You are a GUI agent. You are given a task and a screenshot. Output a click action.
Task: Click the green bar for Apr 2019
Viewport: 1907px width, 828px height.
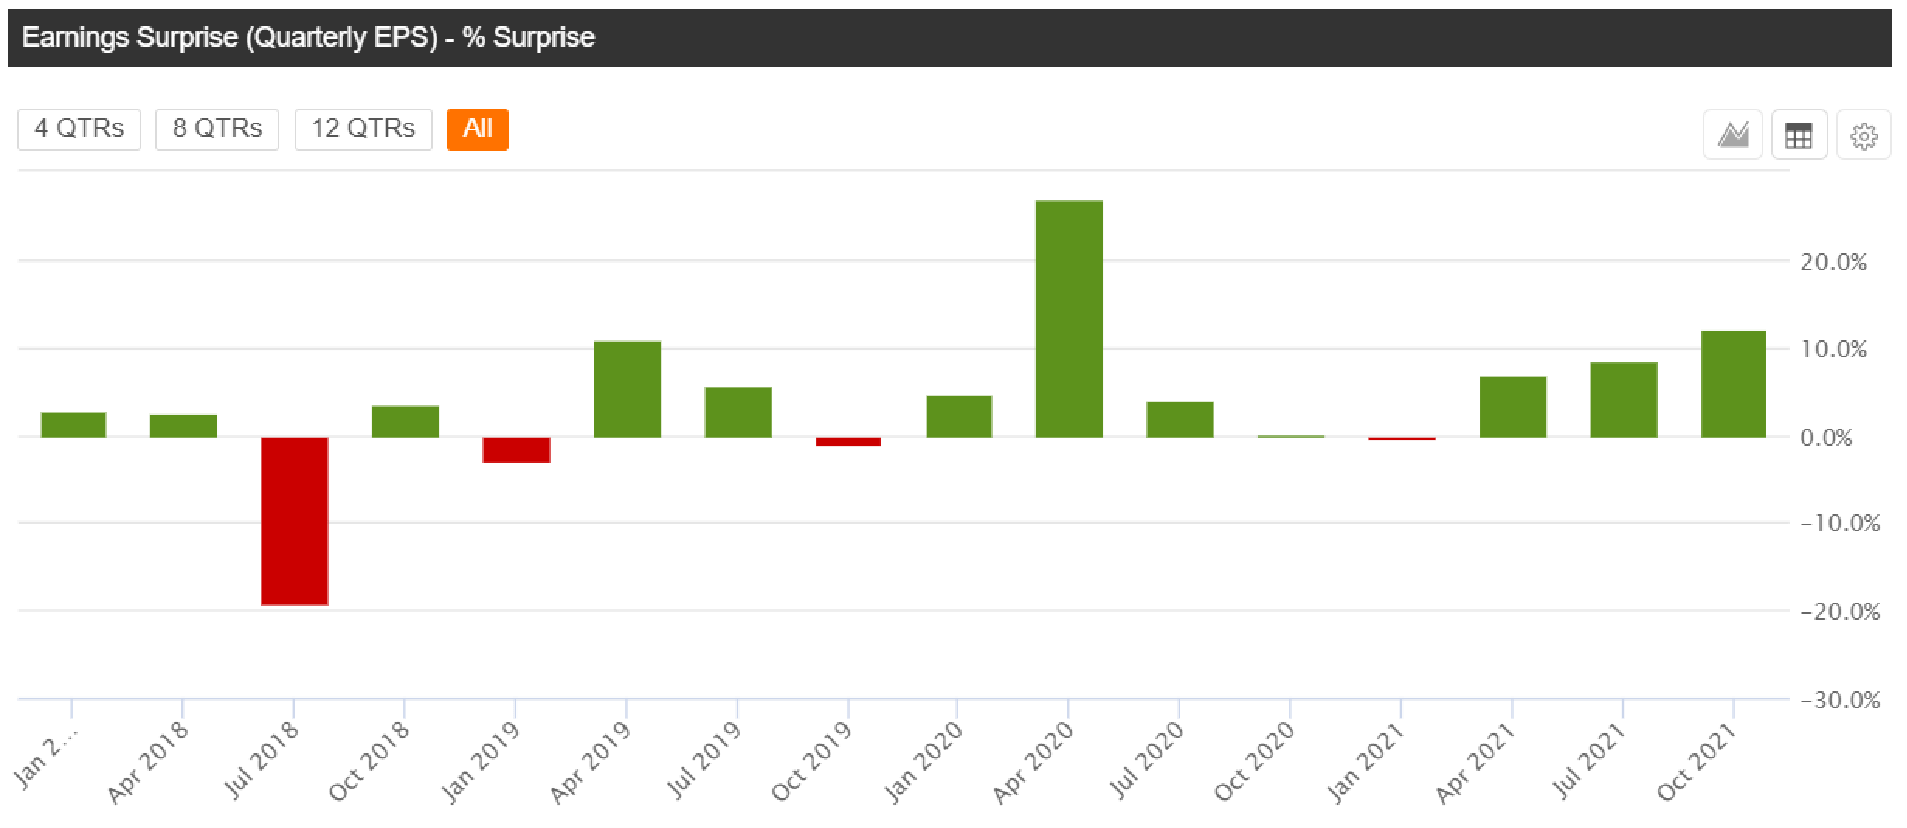pyautogui.click(x=627, y=390)
